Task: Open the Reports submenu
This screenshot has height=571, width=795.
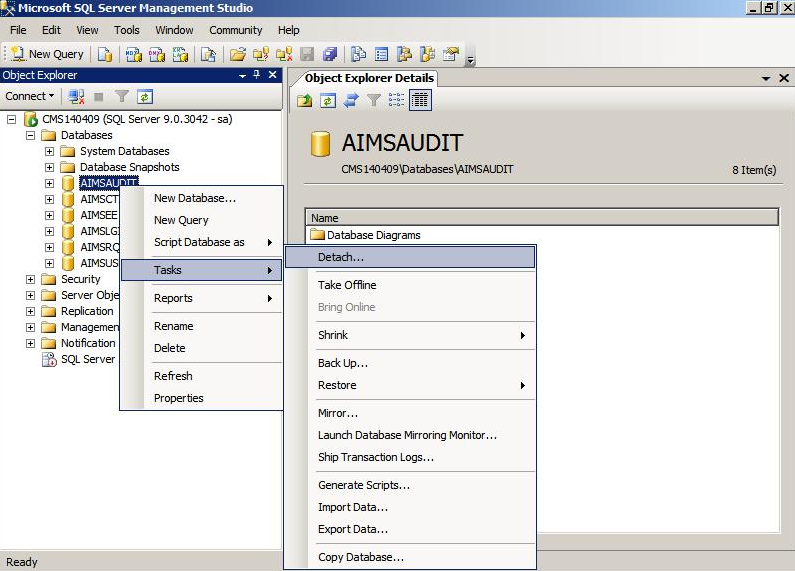Action: pos(201,298)
